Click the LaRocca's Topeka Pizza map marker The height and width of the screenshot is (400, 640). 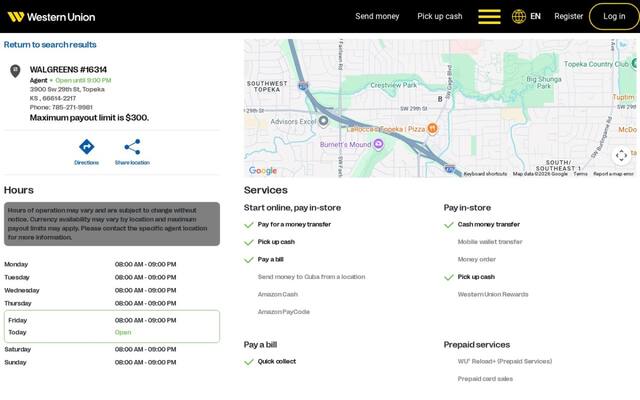432,129
